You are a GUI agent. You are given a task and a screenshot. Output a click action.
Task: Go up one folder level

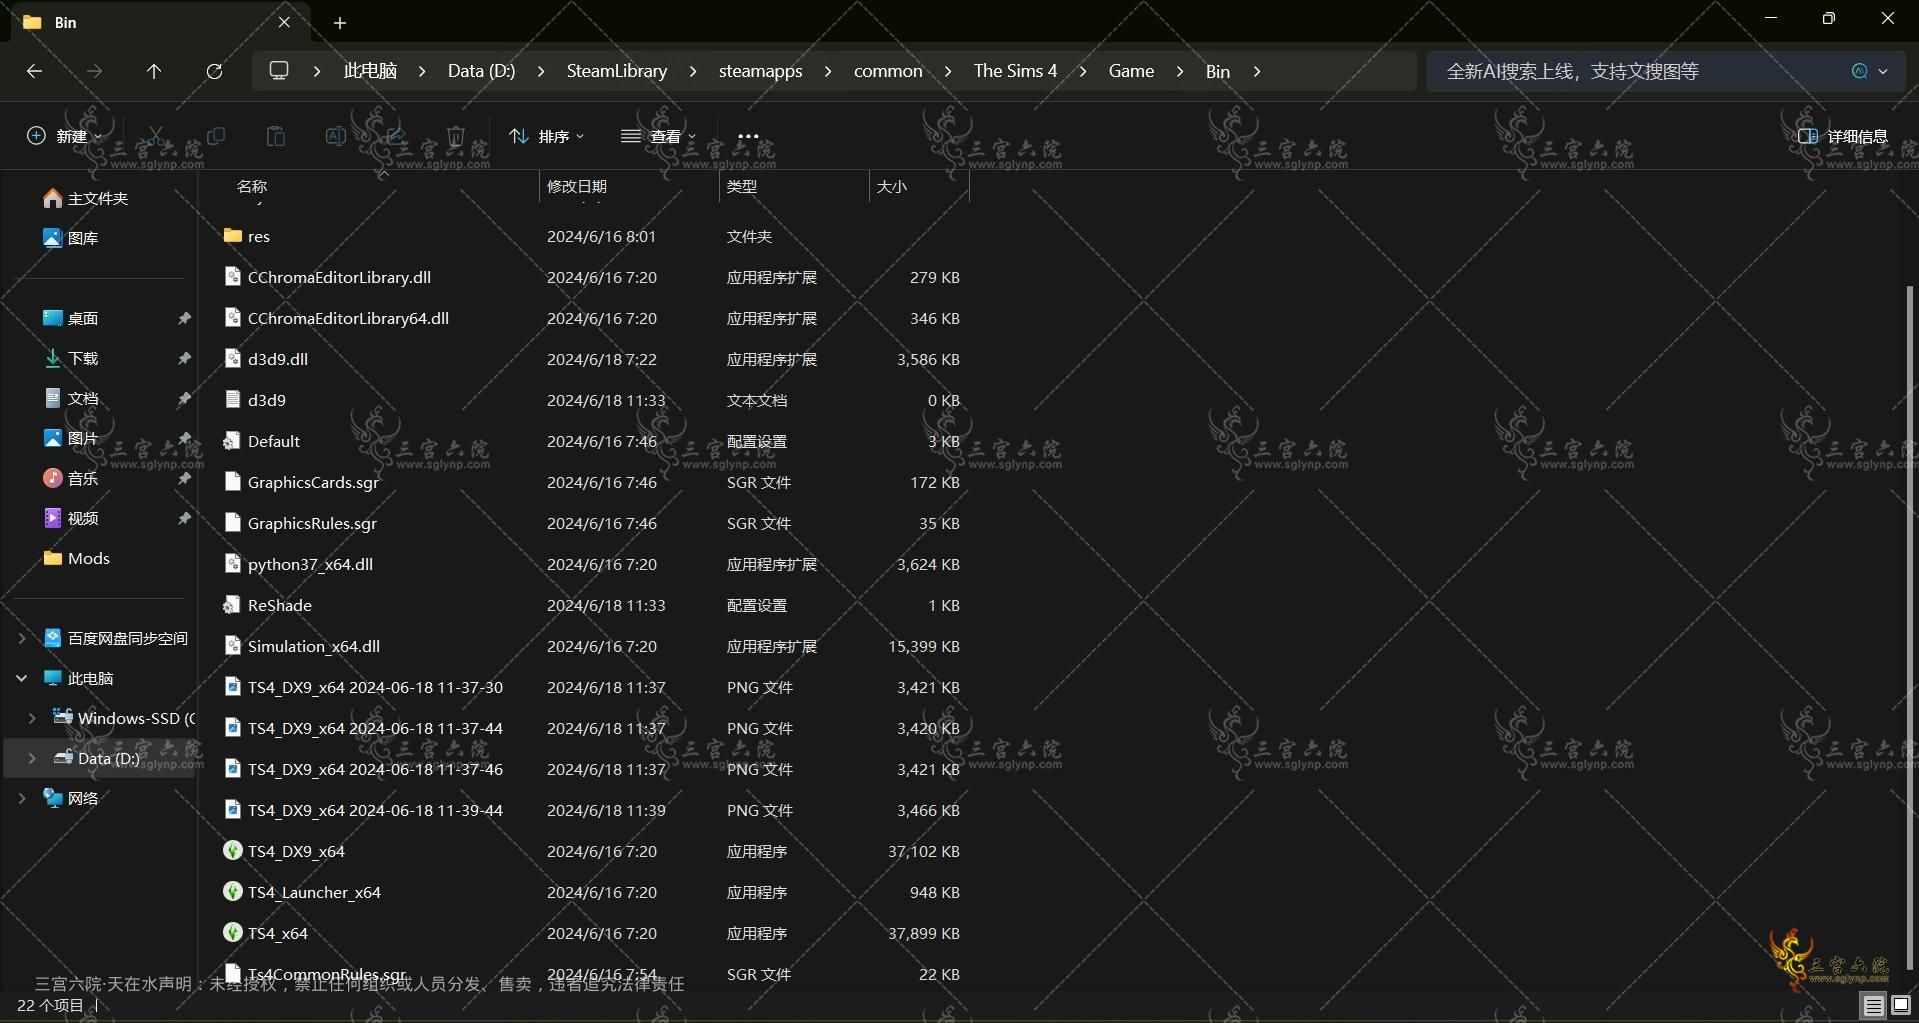(x=154, y=71)
